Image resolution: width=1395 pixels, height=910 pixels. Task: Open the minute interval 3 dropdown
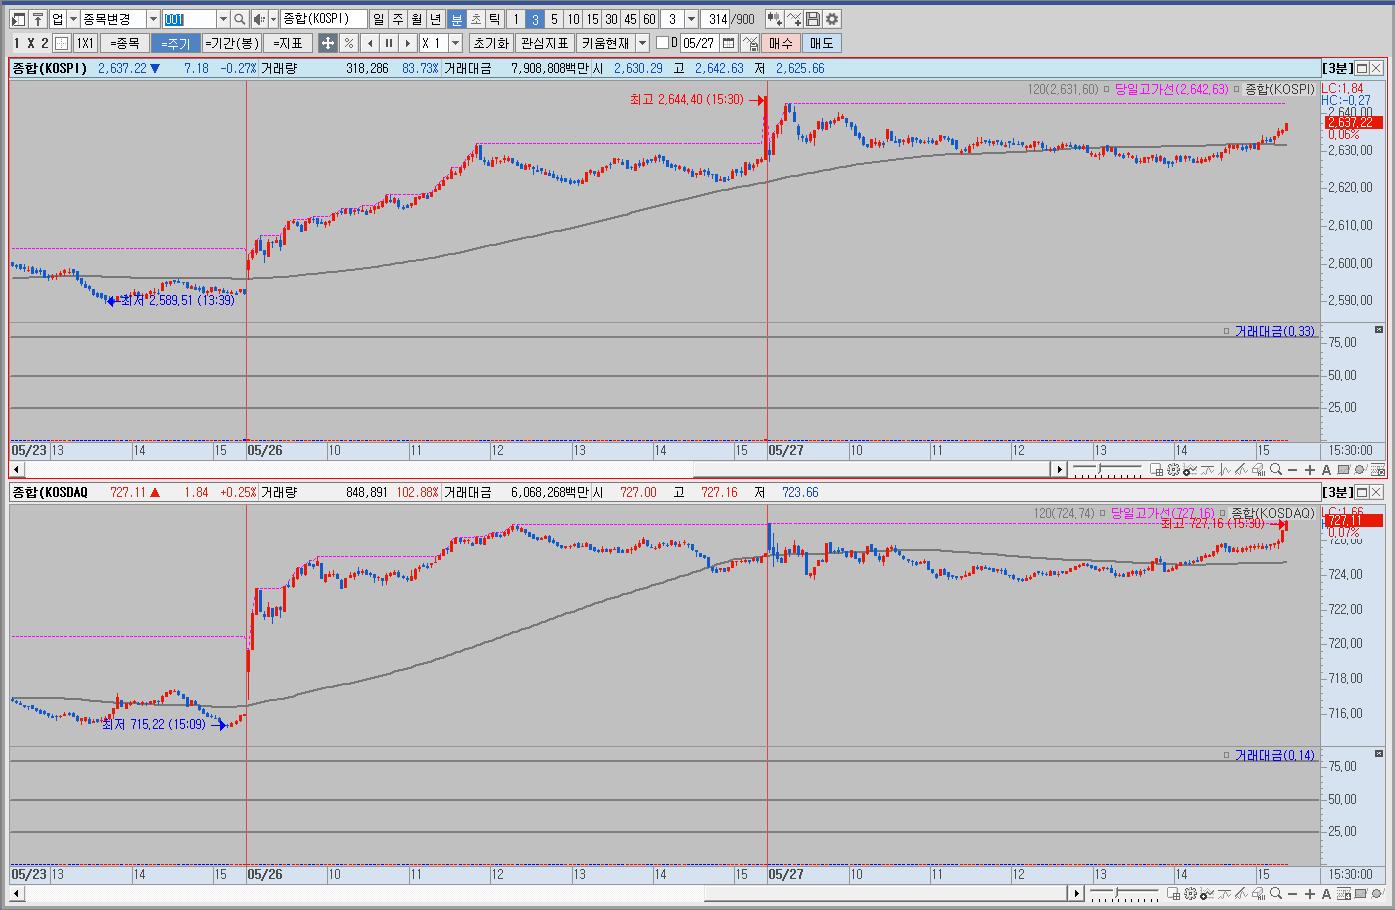coord(691,19)
